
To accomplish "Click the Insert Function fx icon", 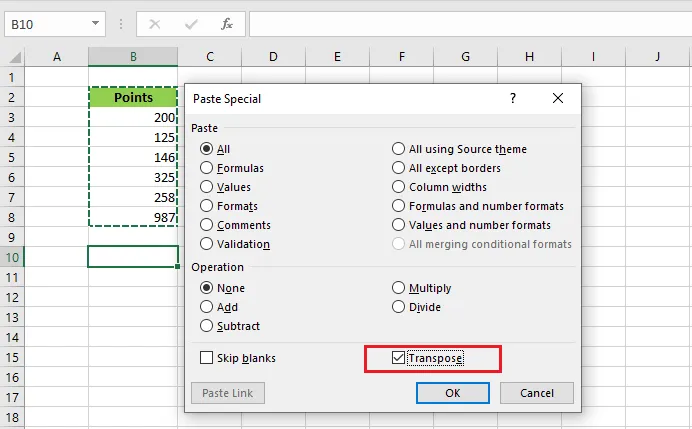I will coord(226,24).
